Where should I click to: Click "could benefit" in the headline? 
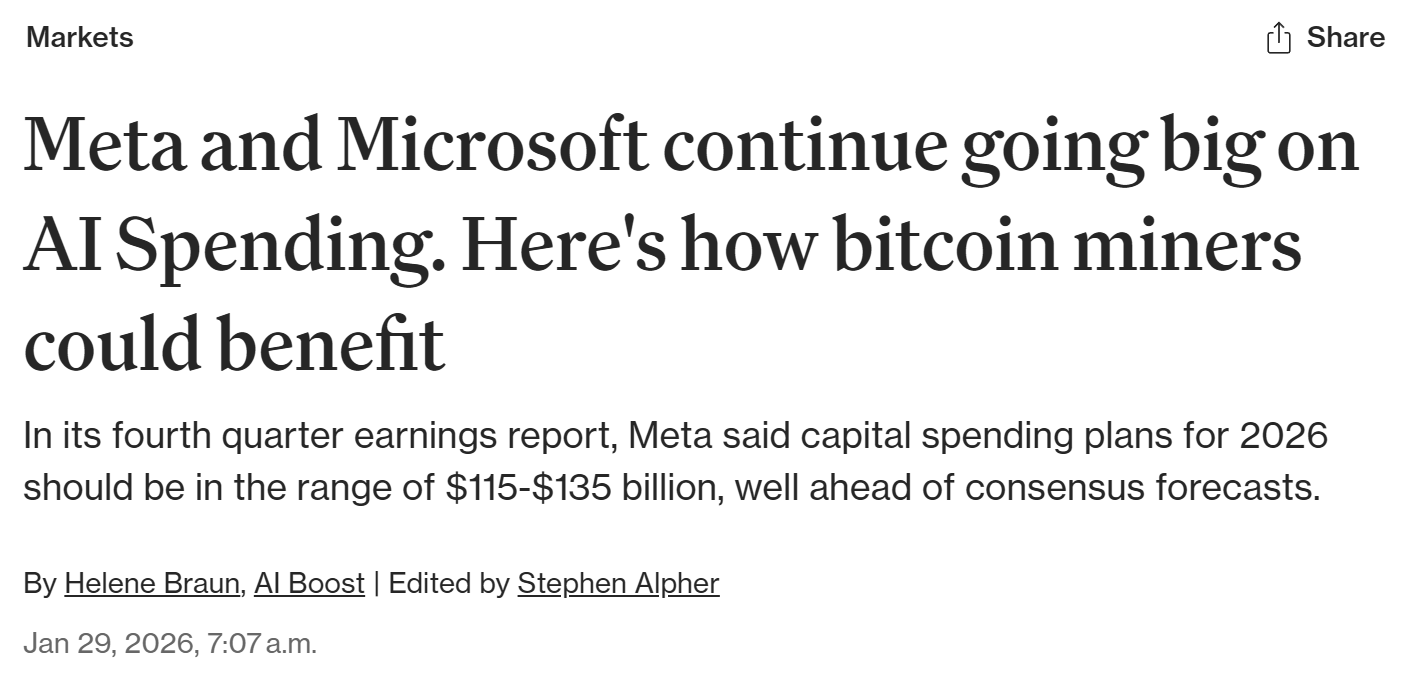(234, 344)
